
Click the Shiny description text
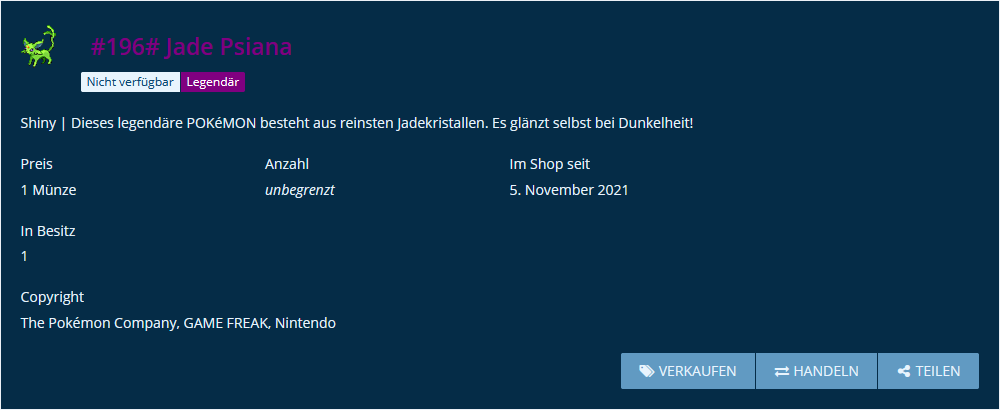pos(357,123)
